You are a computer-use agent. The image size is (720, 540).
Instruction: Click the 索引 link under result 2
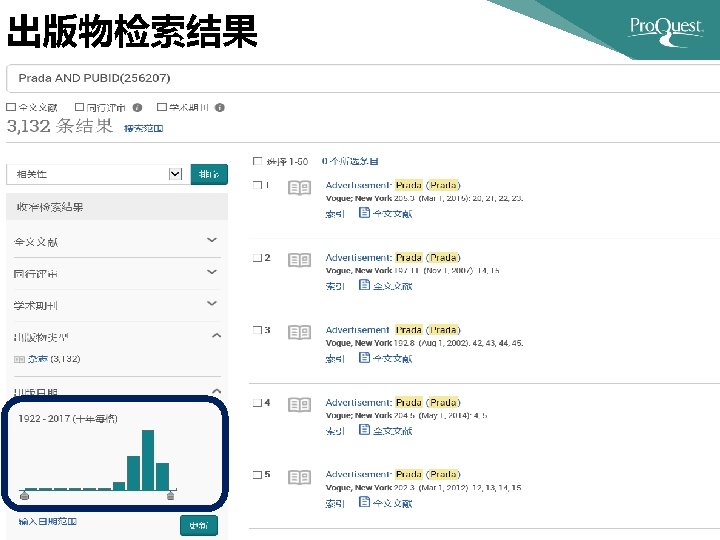point(335,287)
